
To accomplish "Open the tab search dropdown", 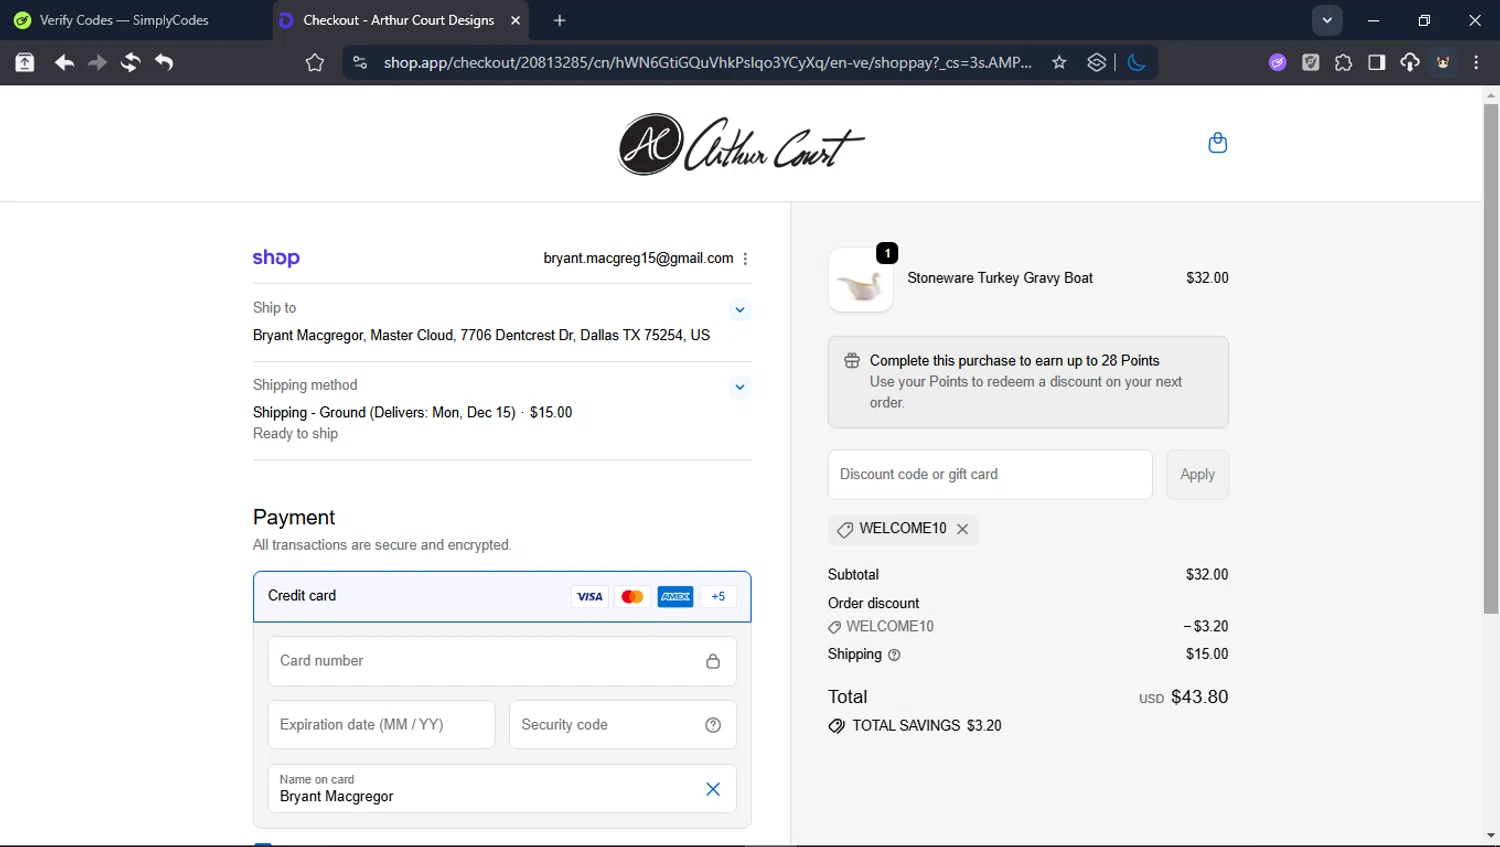I will pyautogui.click(x=1327, y=20).
